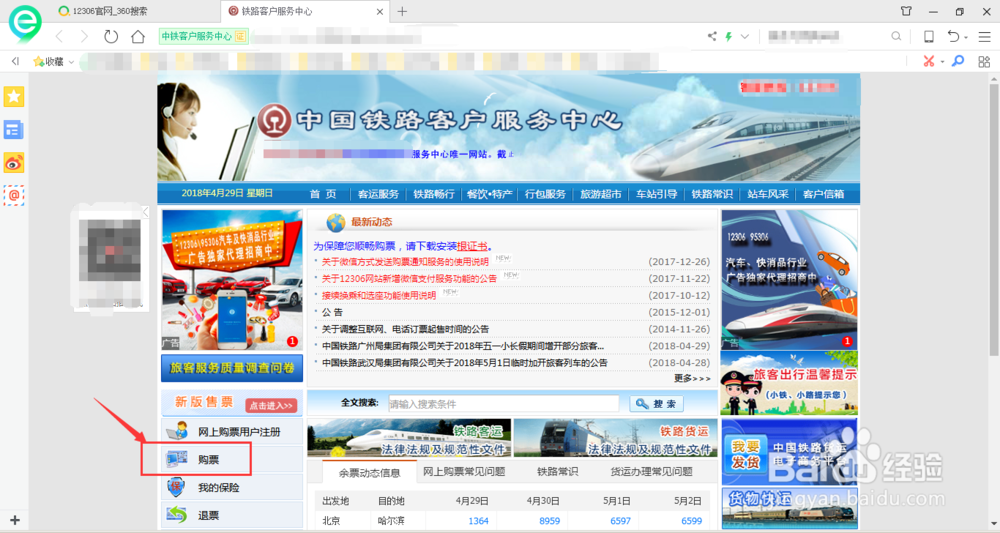Open 铁路客运 法律法规 banner image
This screenshot has height=533, width=1000.
point(409,437)
